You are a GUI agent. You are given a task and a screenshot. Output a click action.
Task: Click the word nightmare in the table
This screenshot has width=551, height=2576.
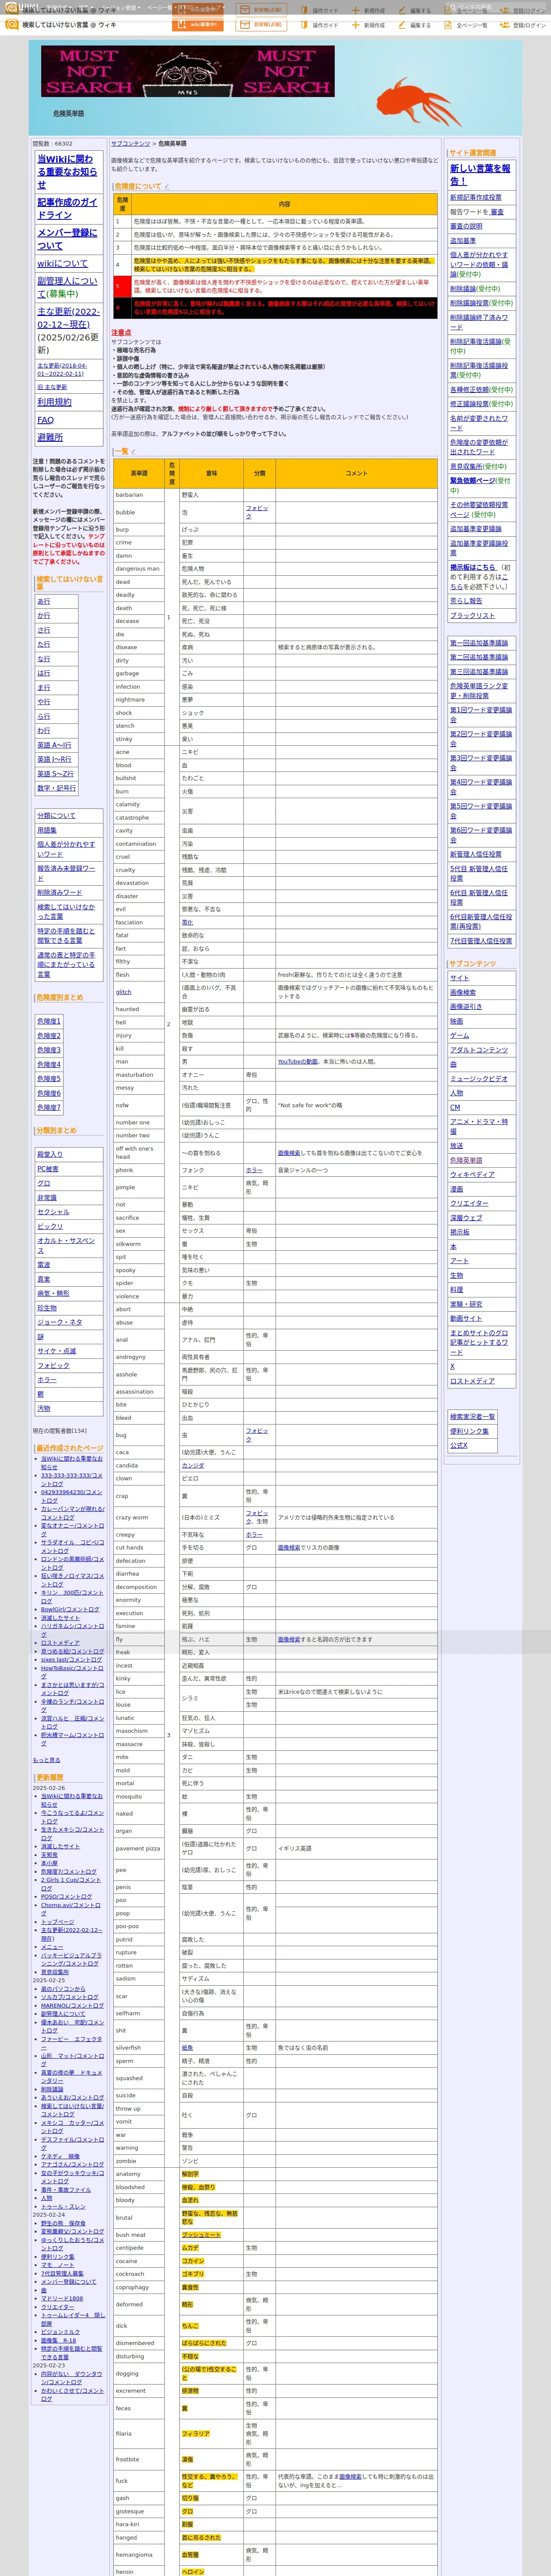click(130, 700)
